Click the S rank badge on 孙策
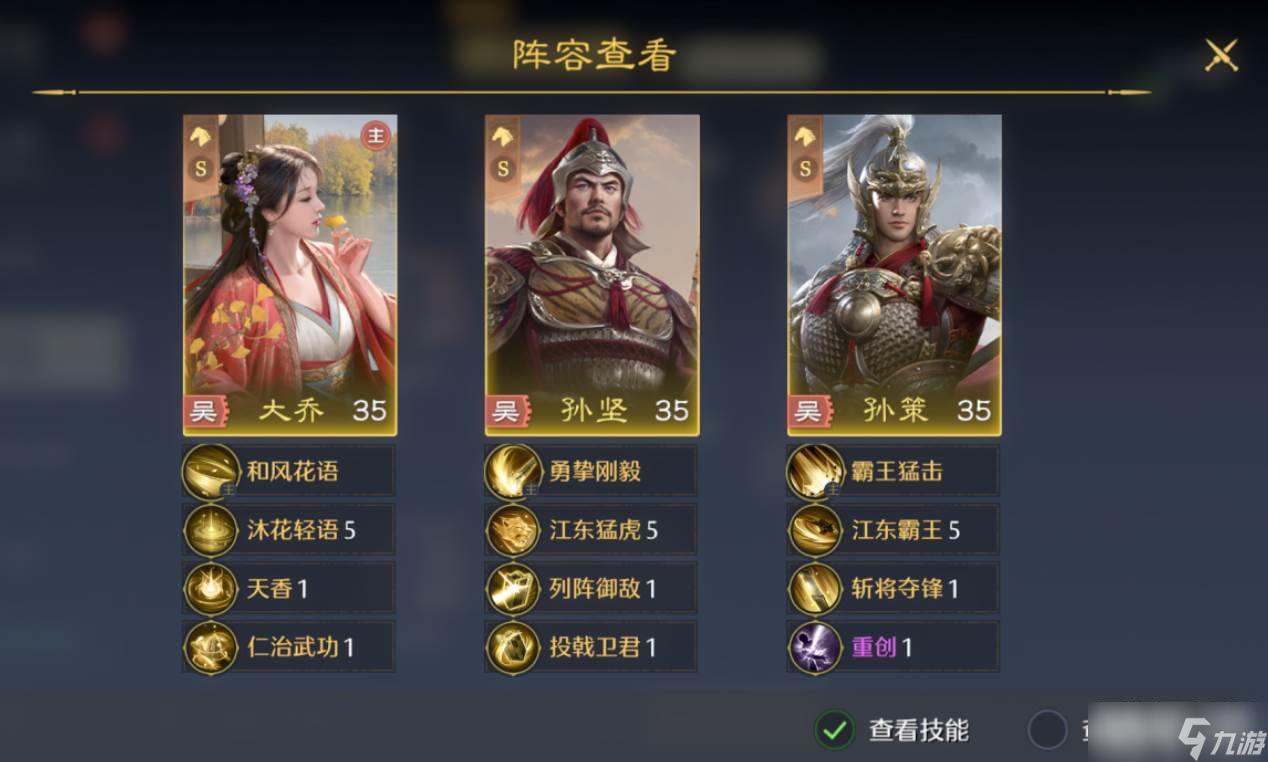Viewport: 1268px width, 762px height. 805,169
